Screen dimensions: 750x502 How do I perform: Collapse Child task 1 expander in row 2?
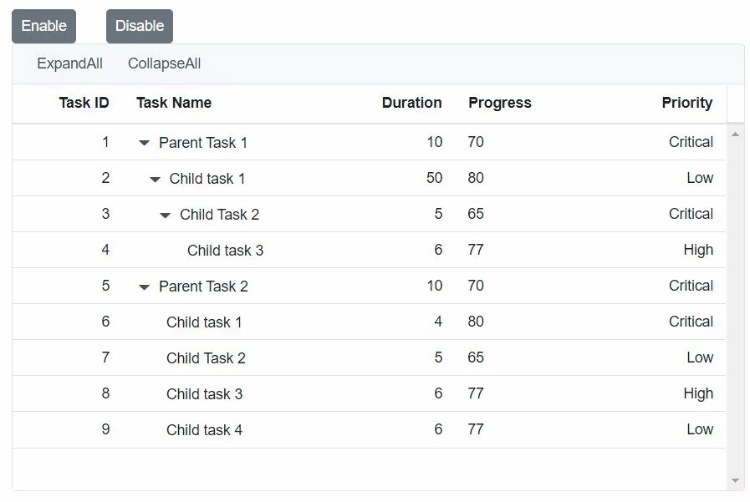point(154,179)
